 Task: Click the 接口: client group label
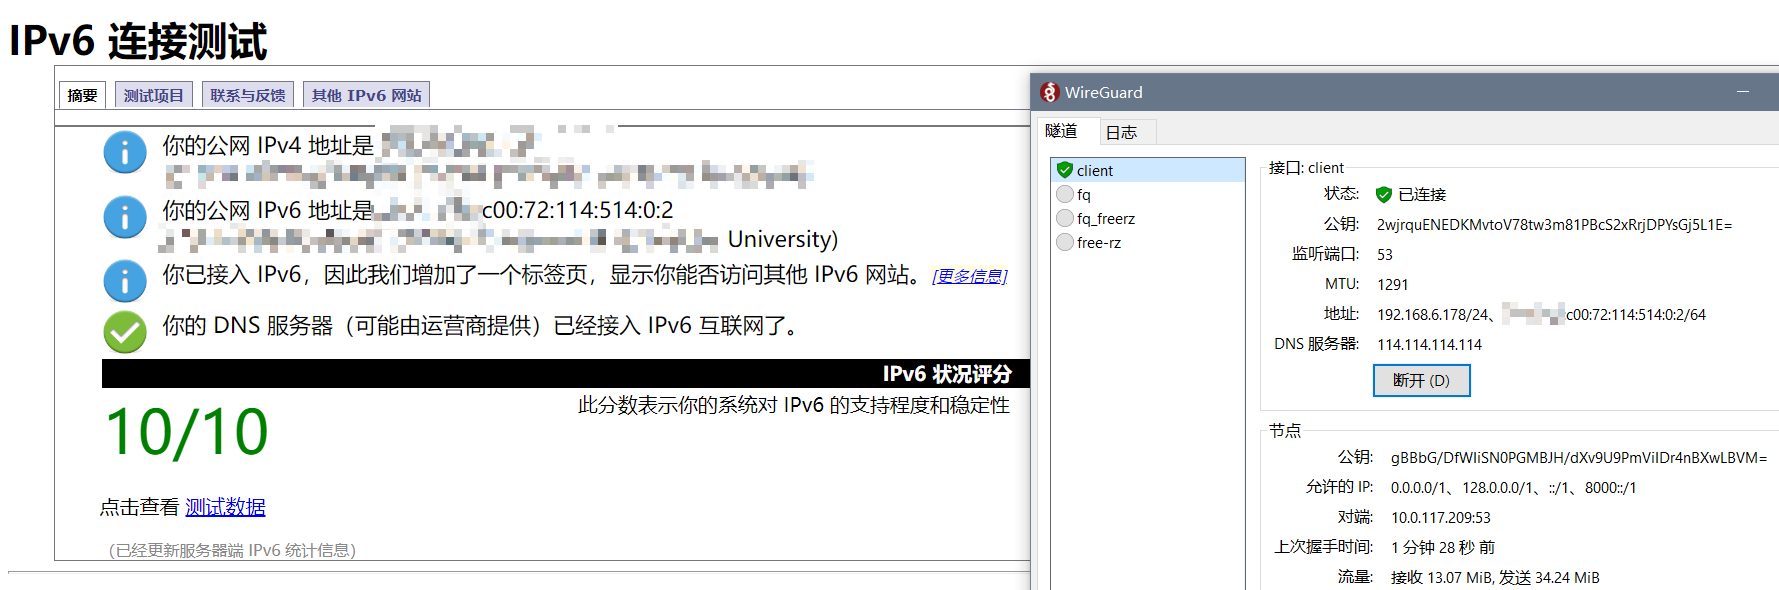click(1306, 168)
